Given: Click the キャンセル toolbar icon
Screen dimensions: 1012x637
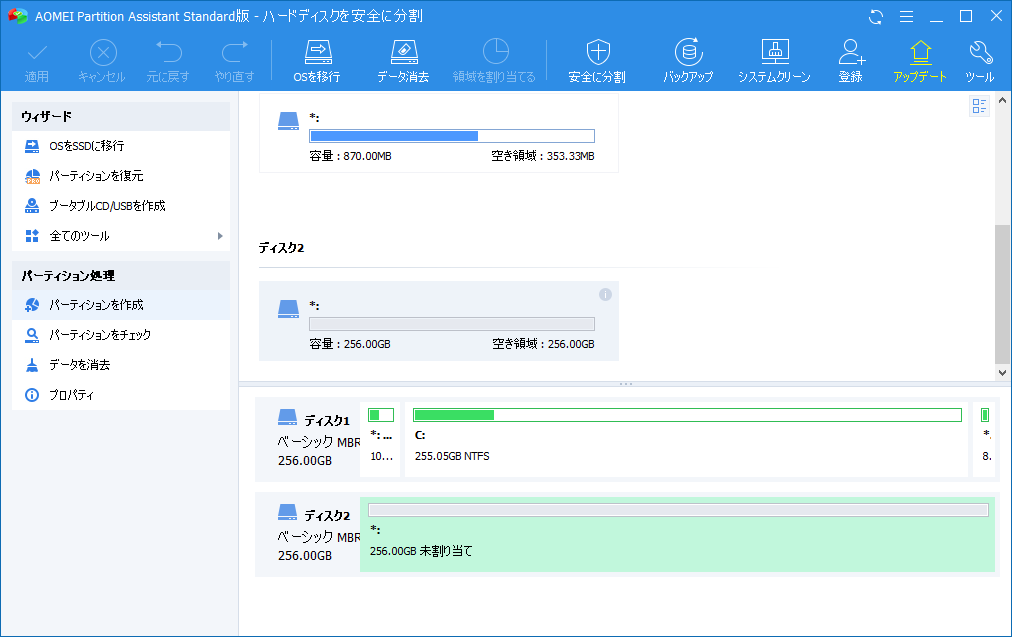Looking at the screenshot, I should [102, 61].
